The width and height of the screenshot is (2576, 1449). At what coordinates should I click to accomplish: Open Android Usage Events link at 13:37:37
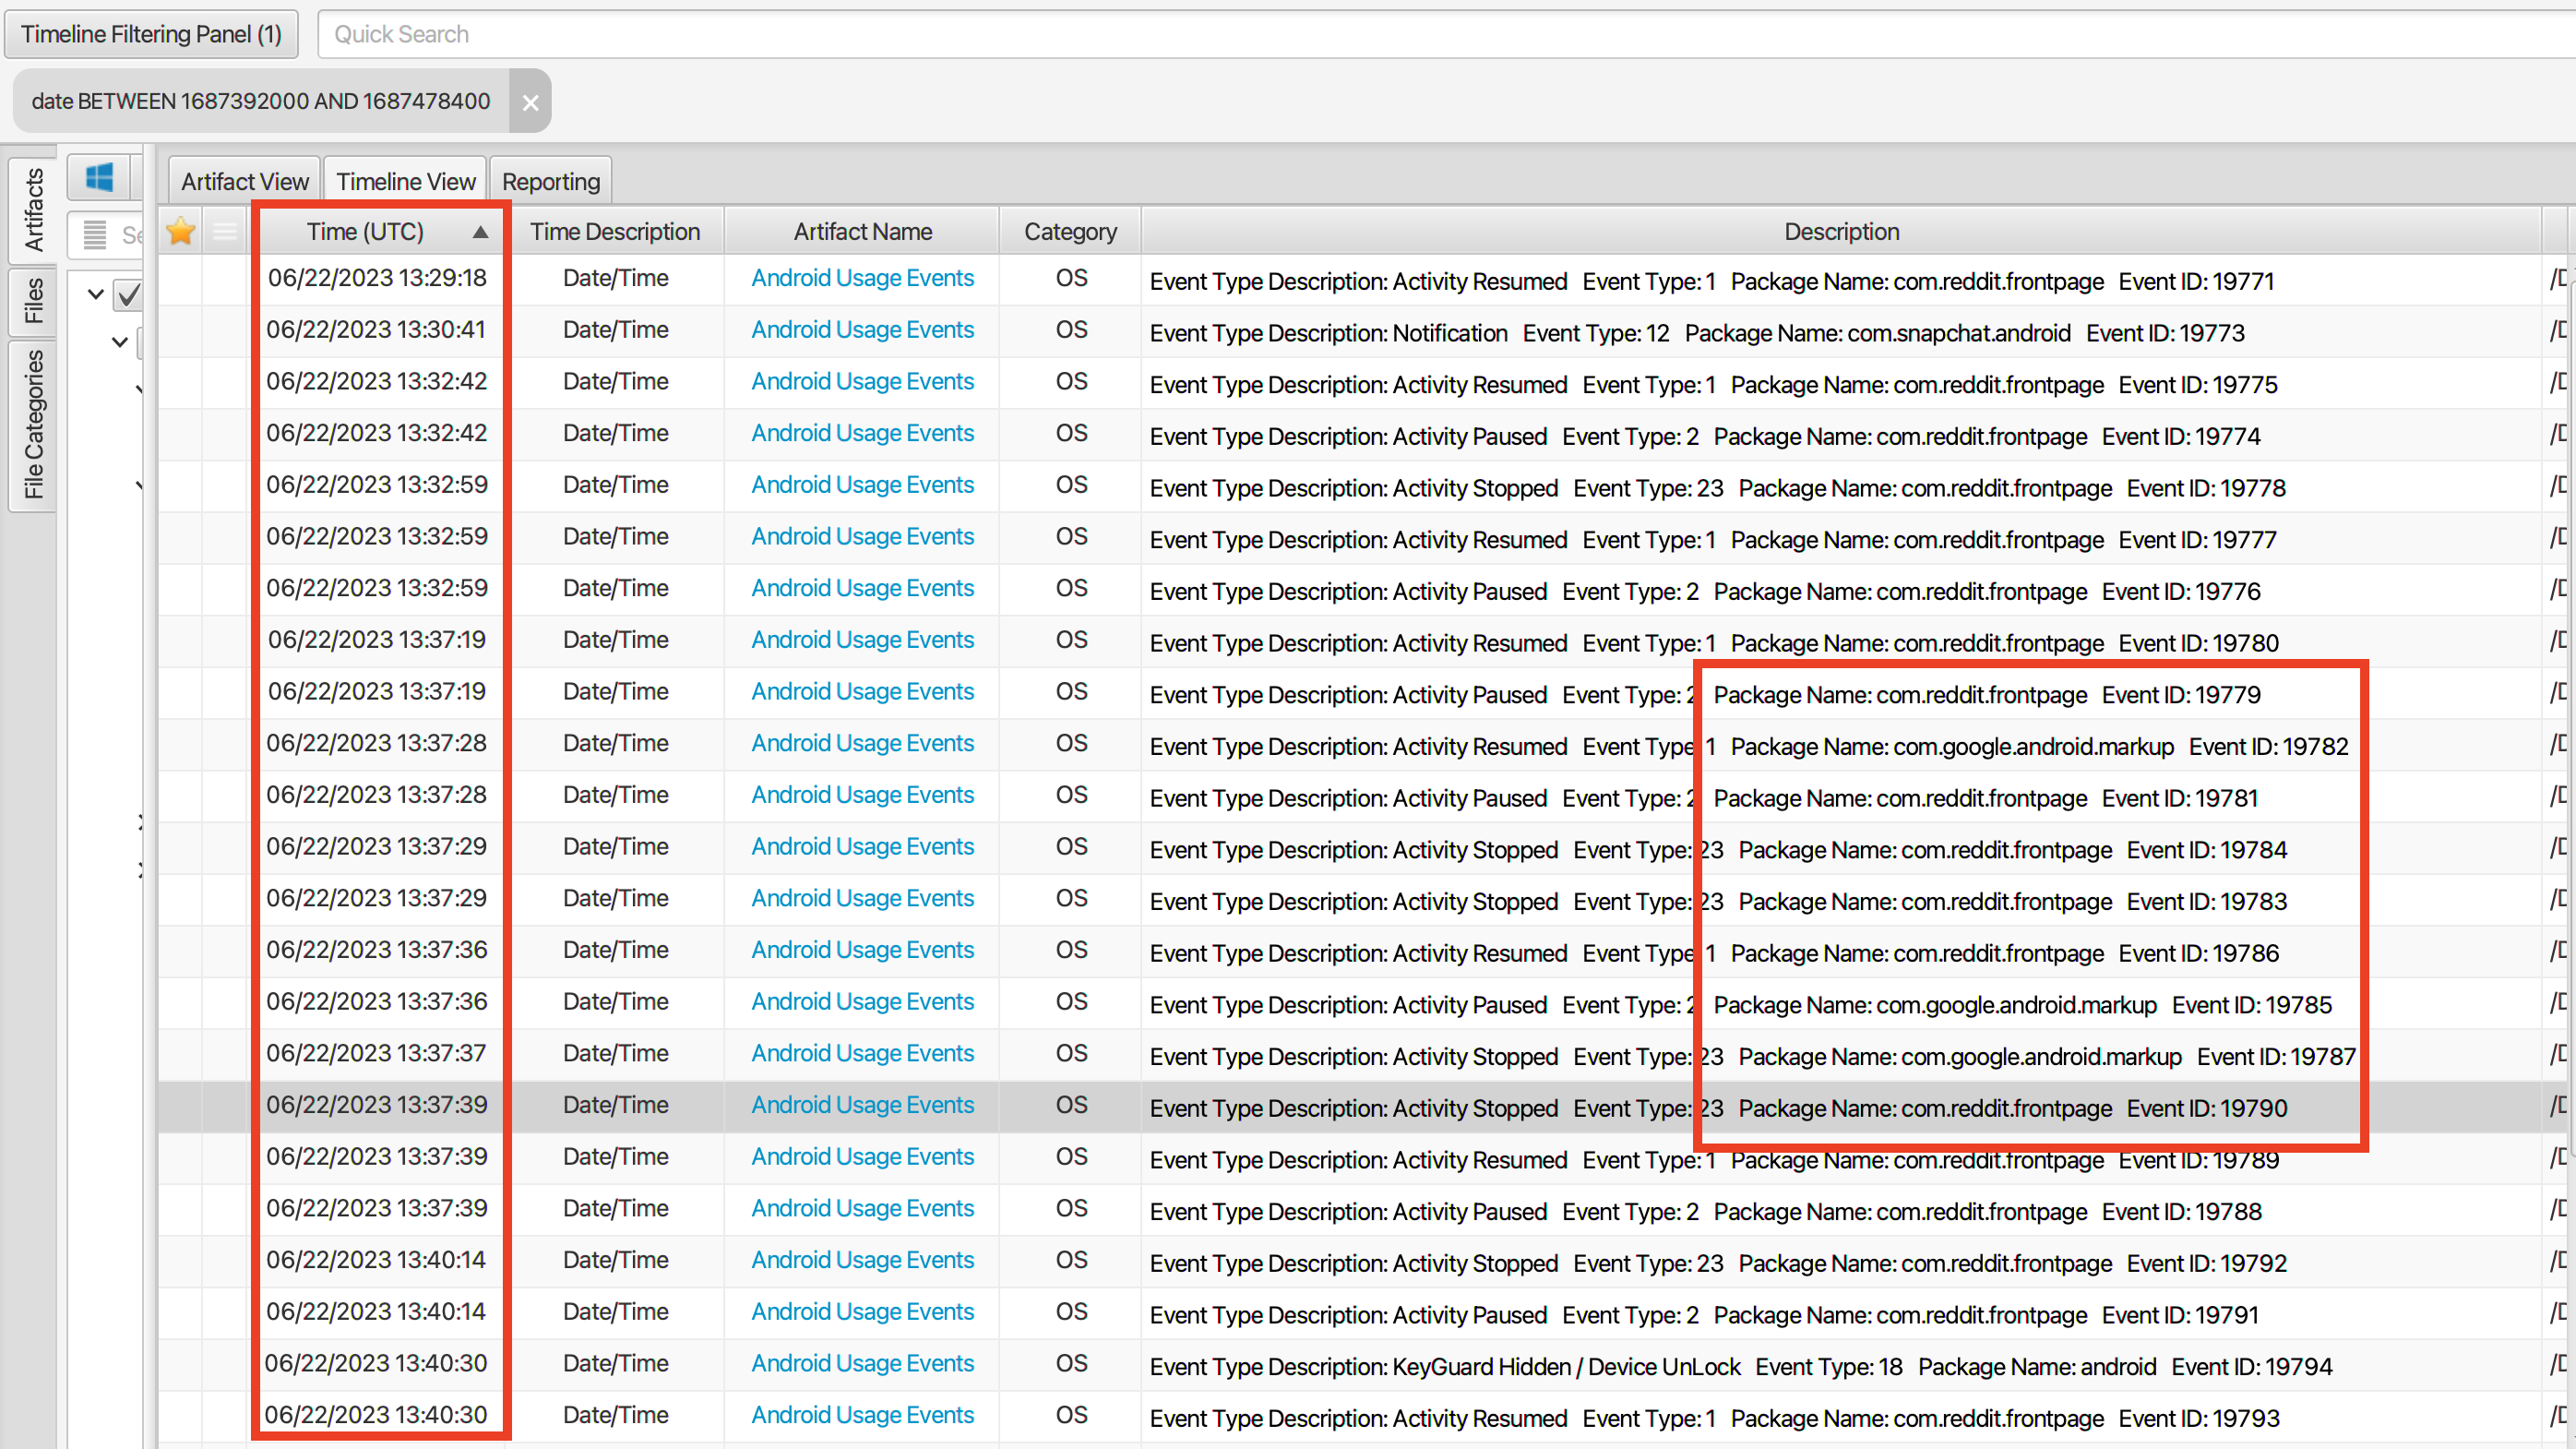click(862, 1053)
